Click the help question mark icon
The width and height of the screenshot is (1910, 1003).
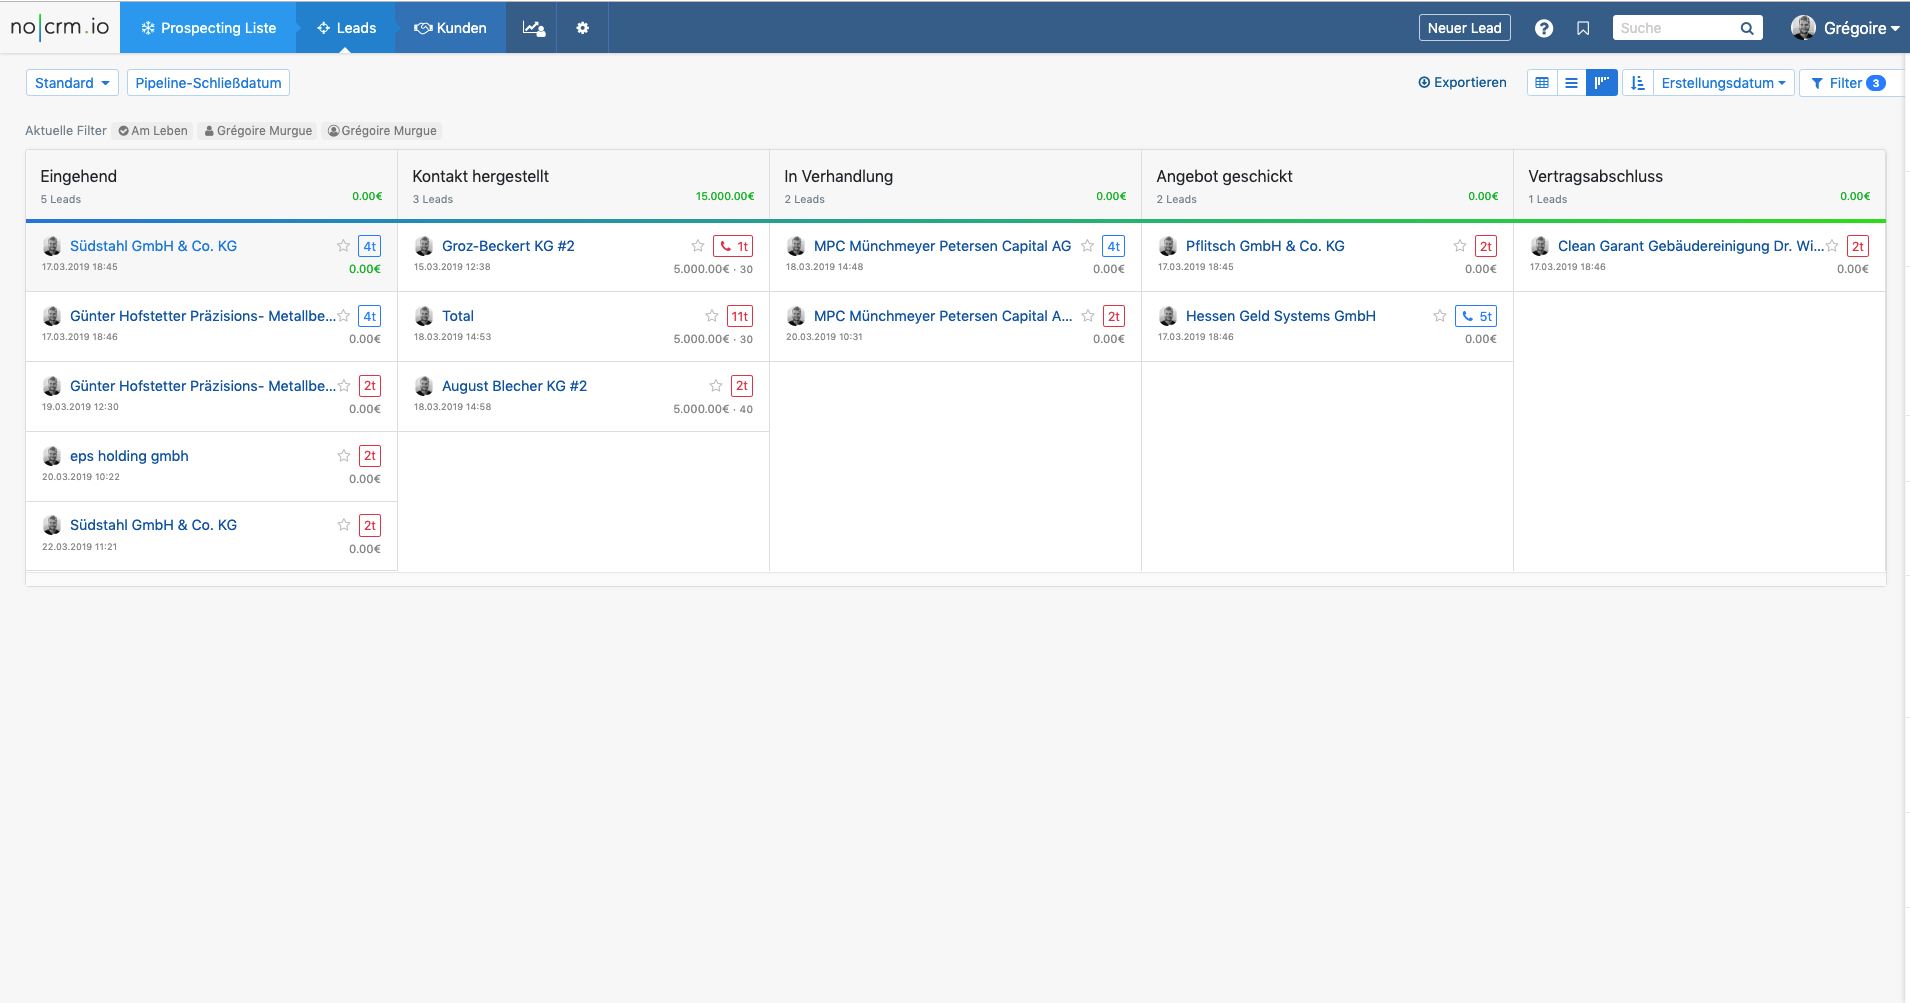pyautogui.click(x=1544, y=28)
